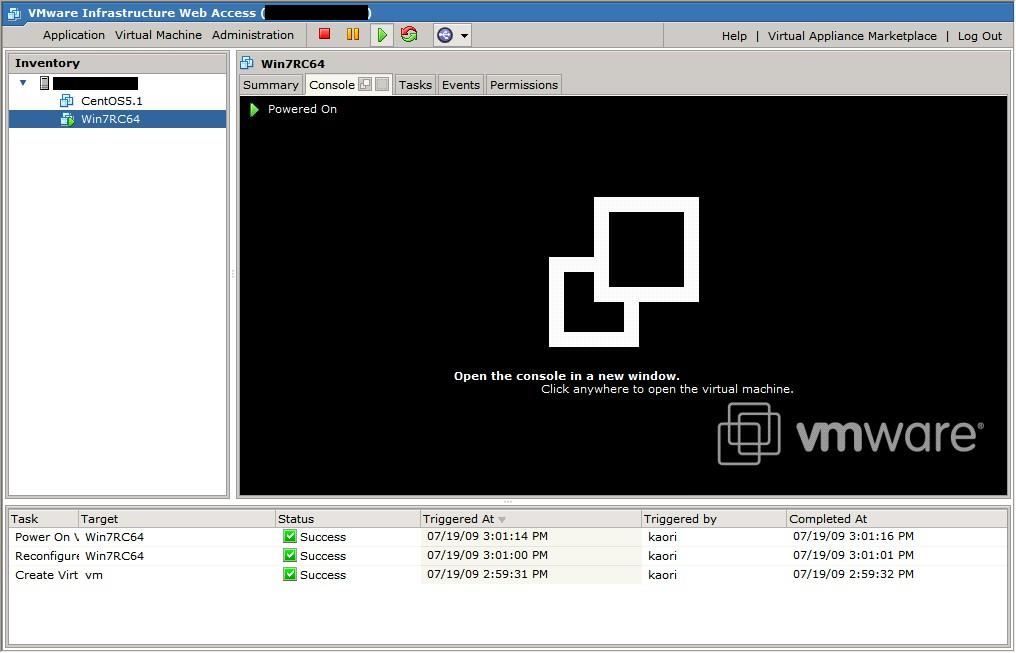This screenshot has width=1016, height=653.
Task: Click the VM icon beside Win7RC64 title
Action: coord(246,63)
